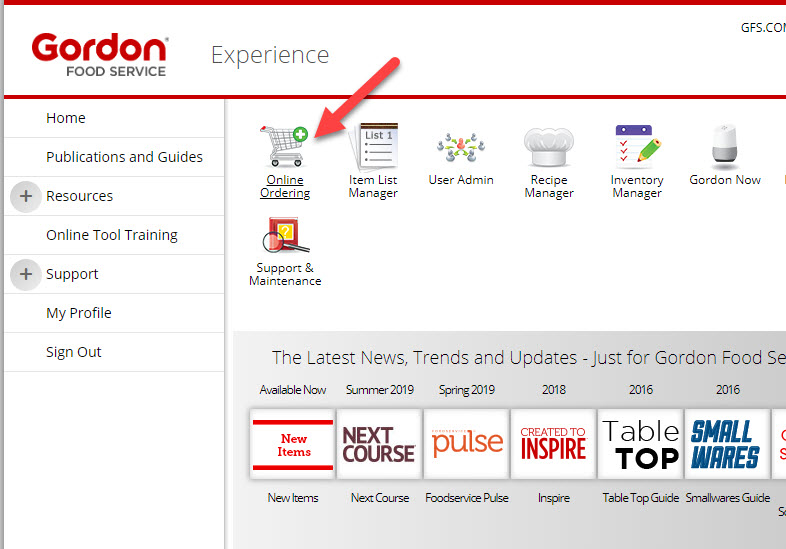Click the 'Next Course' caption text
Viewport: 786px width, 549px height.
[380, 498]
